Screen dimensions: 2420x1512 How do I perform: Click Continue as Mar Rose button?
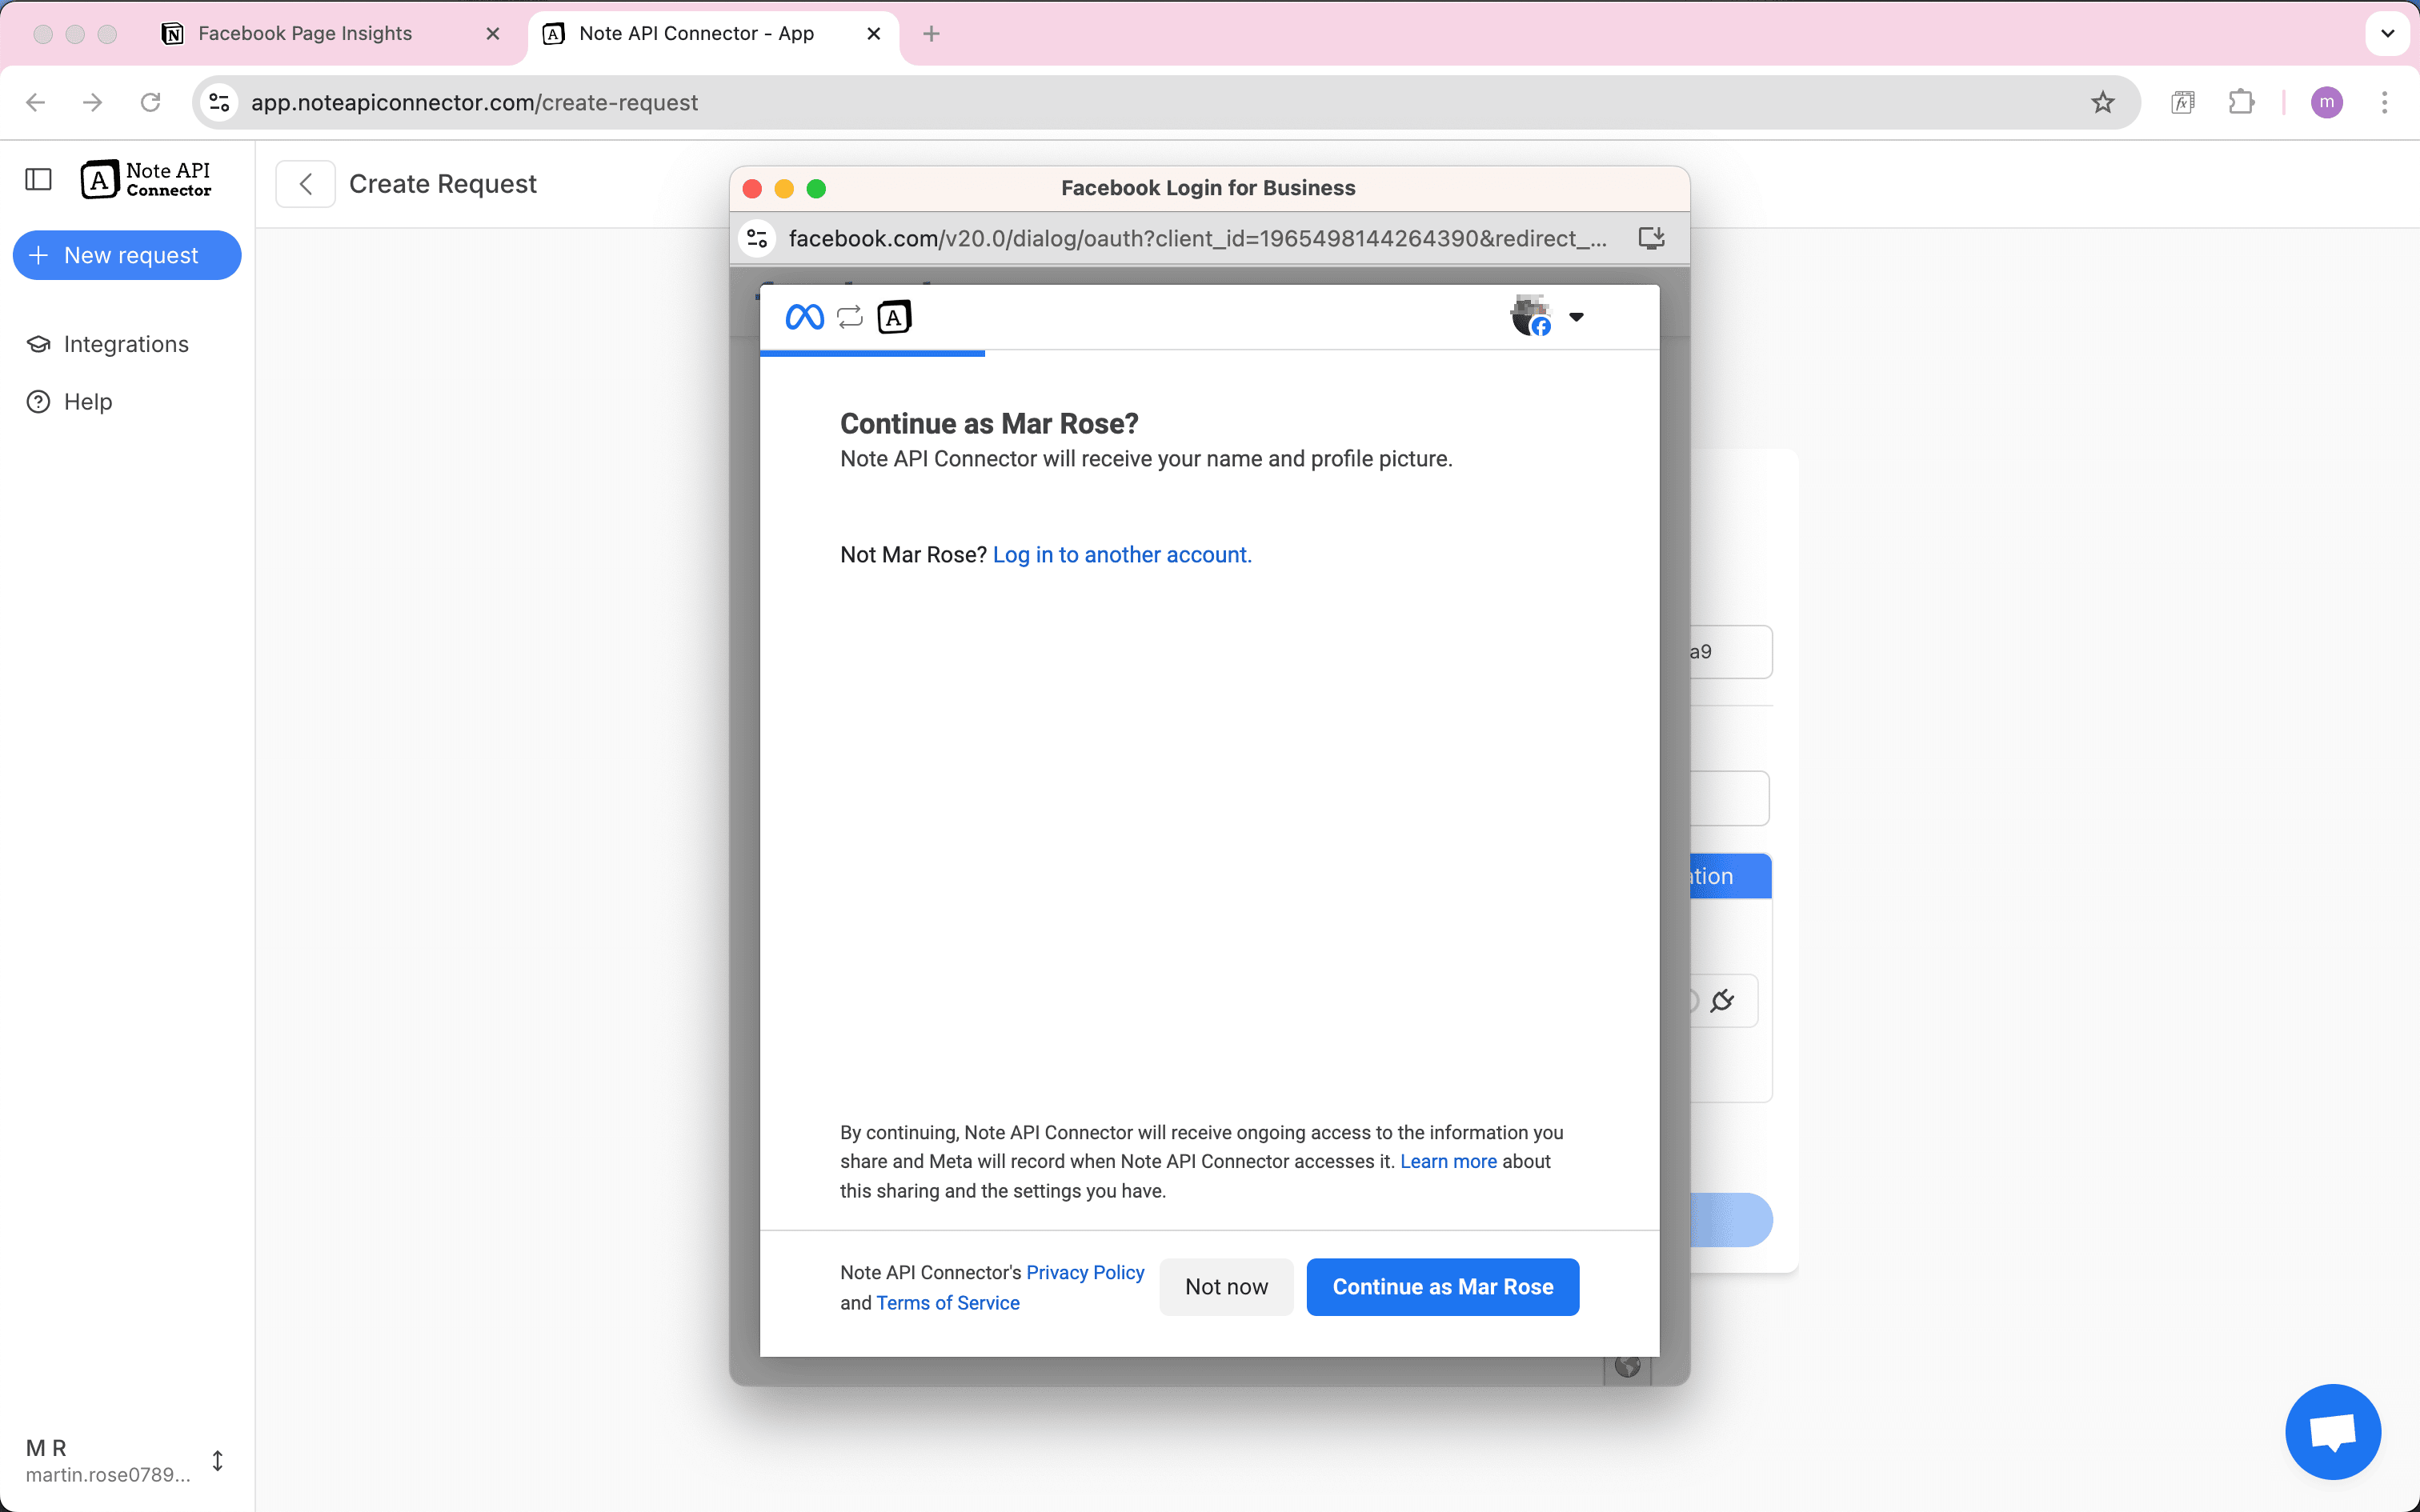1442,1286
